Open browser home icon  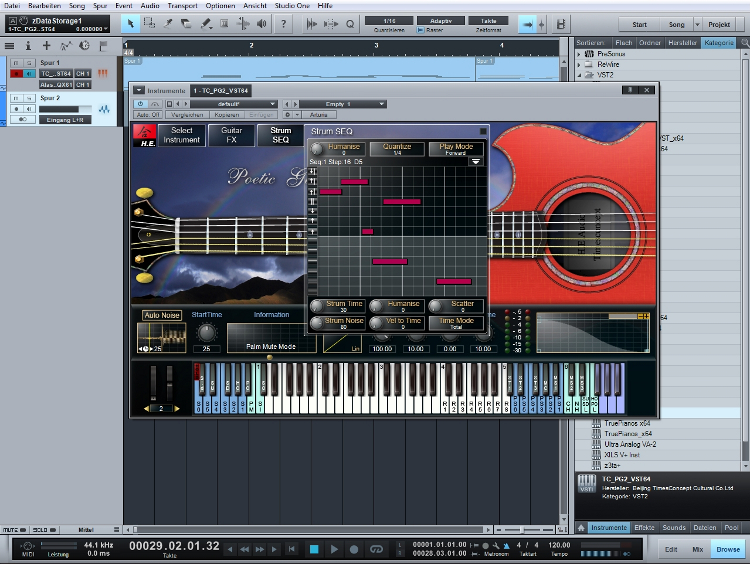point(581,527)
